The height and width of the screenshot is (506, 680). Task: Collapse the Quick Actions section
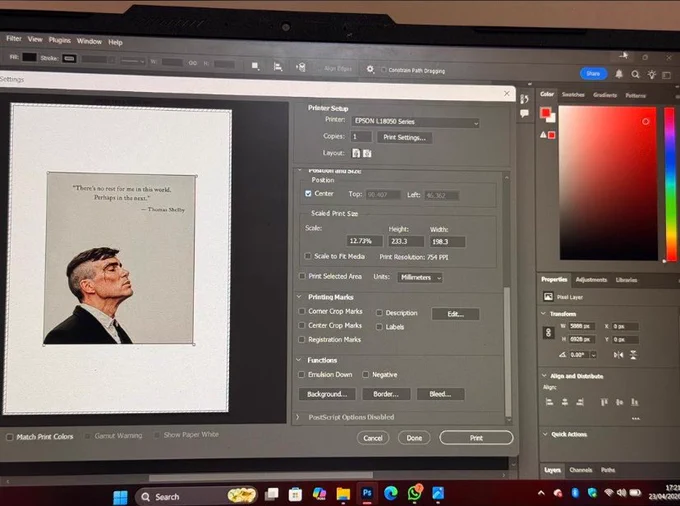pyautogui.click(x=545, y=434)
